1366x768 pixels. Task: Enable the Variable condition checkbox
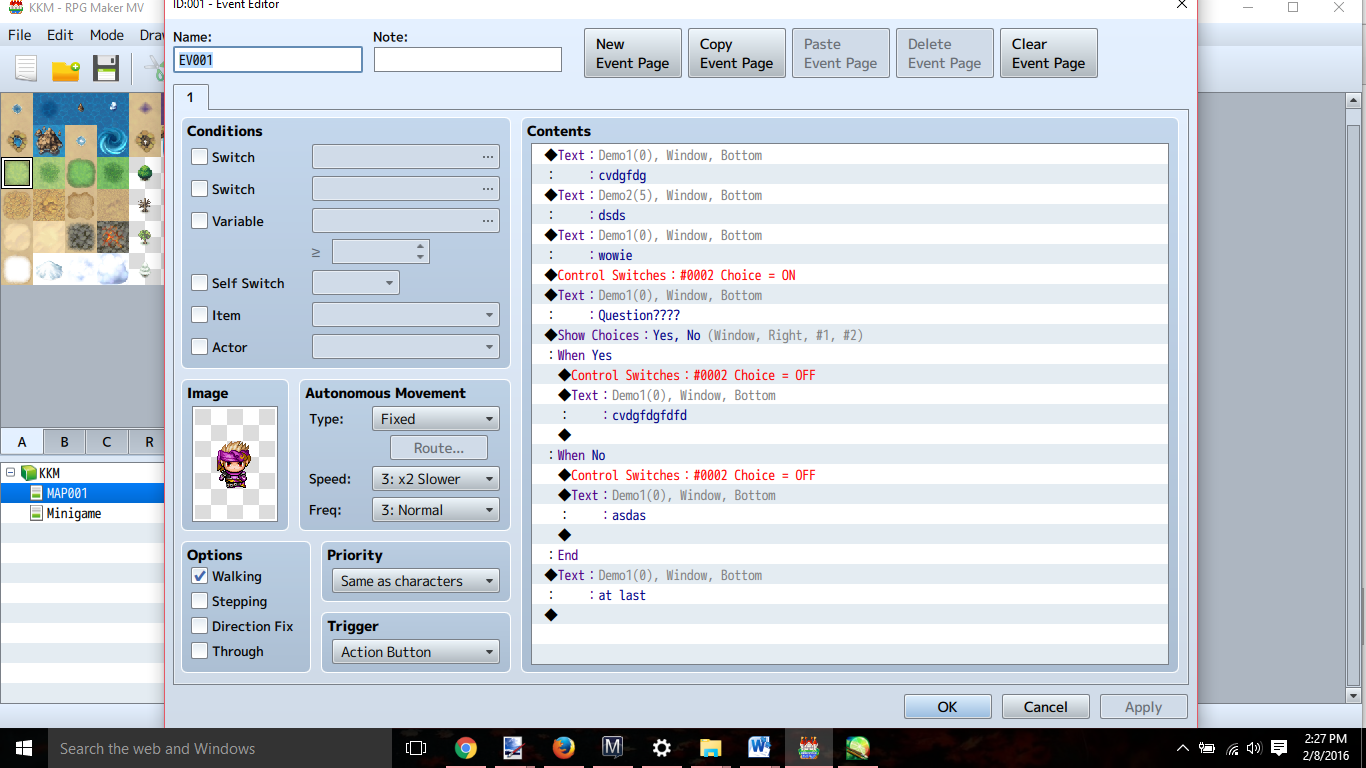[x=200, y=221]
